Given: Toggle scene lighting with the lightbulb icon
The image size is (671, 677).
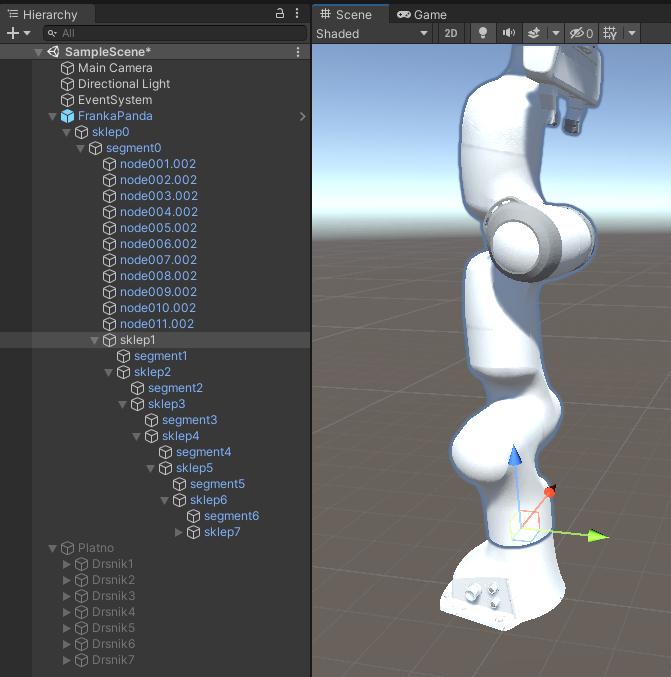Looking at the screenshot, I should click(x=483, y=33).
